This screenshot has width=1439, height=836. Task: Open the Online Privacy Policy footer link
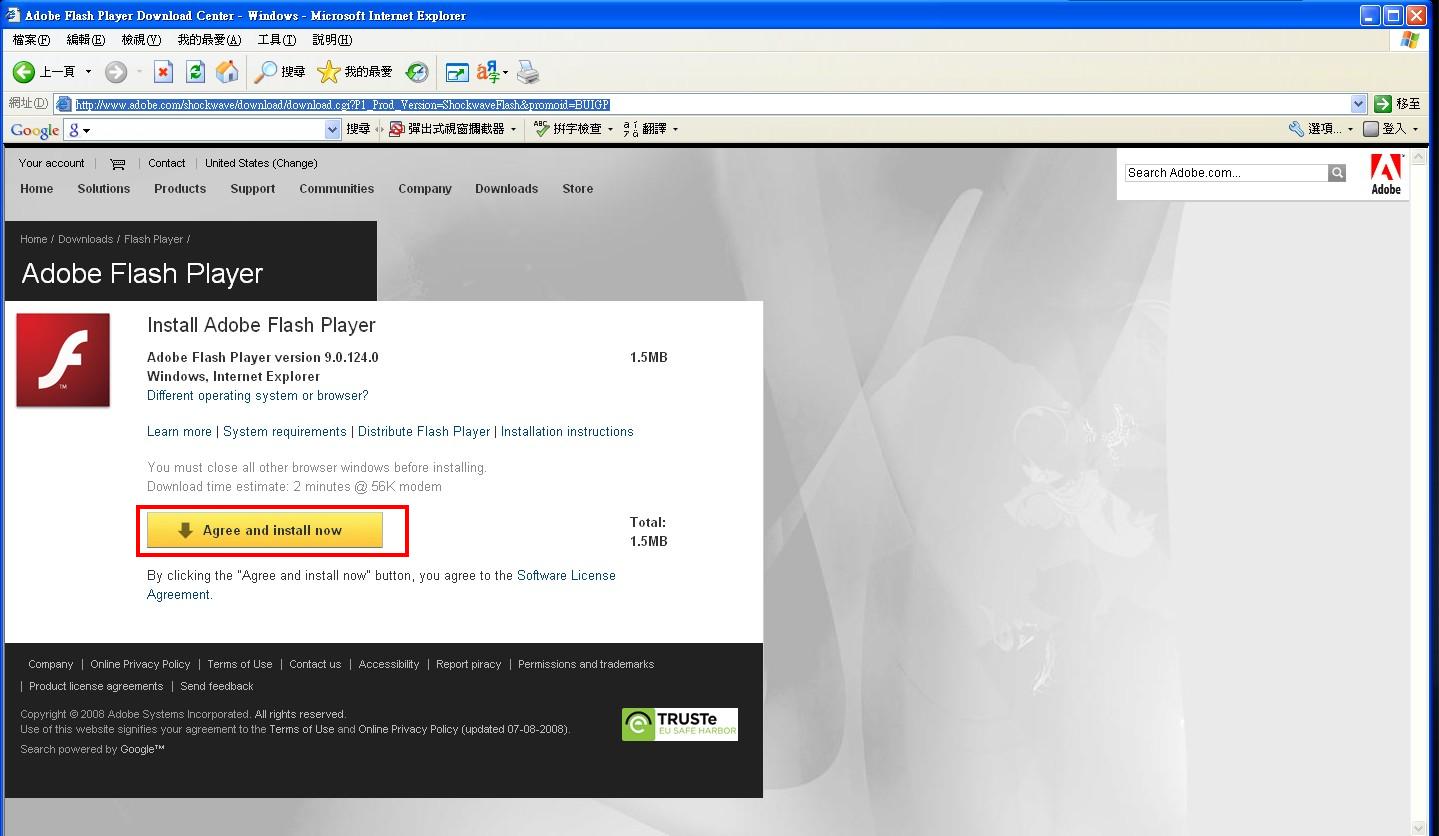point(140,665)
